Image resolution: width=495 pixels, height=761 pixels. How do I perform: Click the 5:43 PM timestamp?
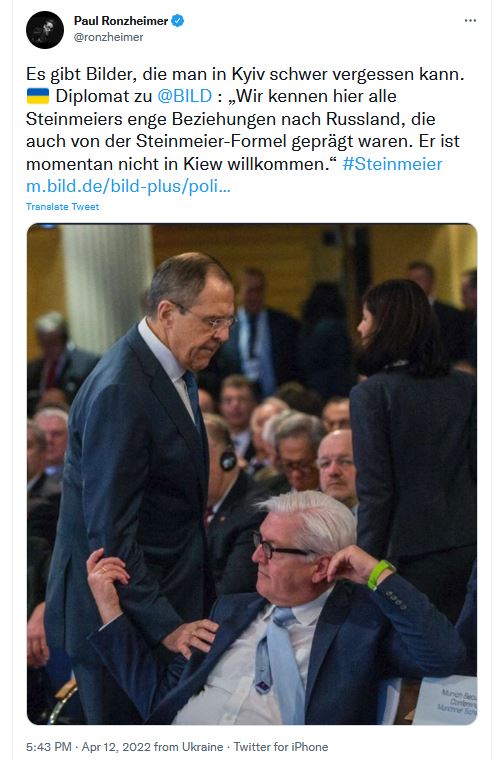(x=49, y=746)
